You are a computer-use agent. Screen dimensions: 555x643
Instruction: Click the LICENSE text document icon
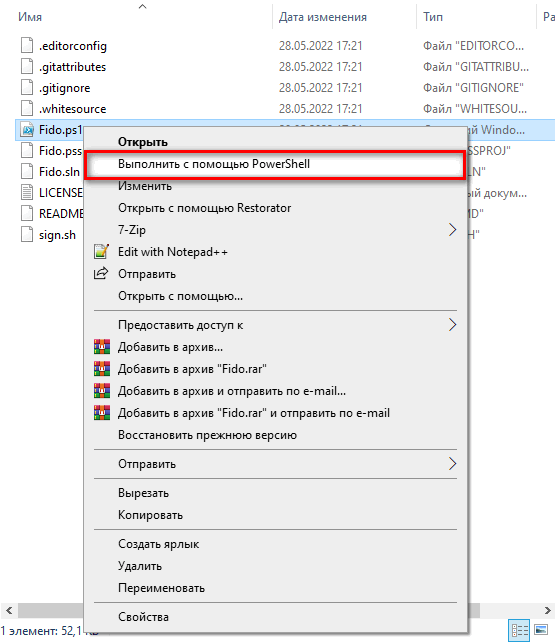click(27, 192)
